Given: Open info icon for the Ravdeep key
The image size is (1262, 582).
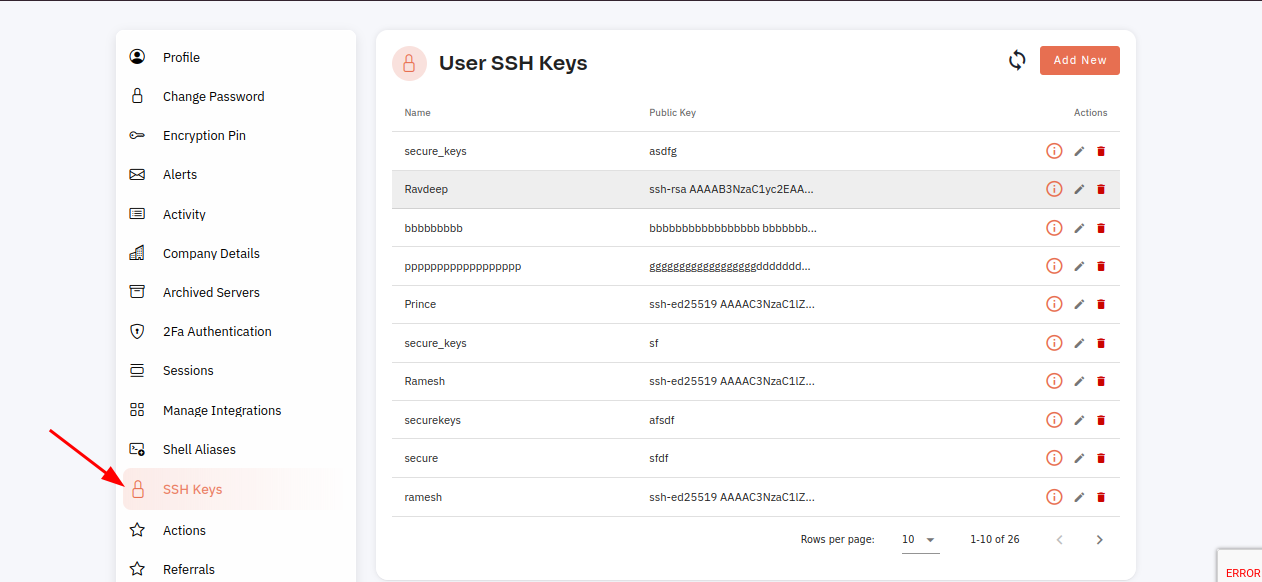Looking at the screenshot, I should tap(1054, 189).
